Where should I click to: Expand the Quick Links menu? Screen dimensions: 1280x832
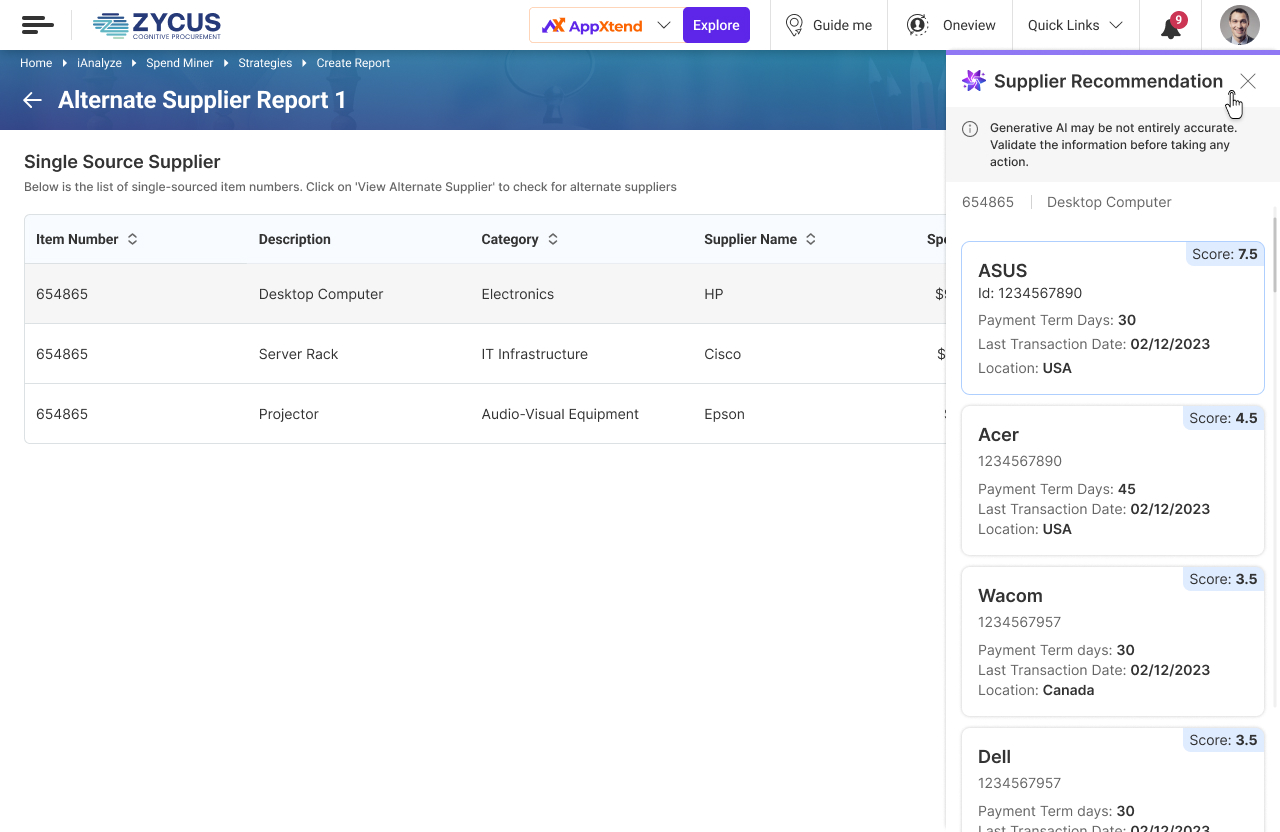coord(1116,25)
